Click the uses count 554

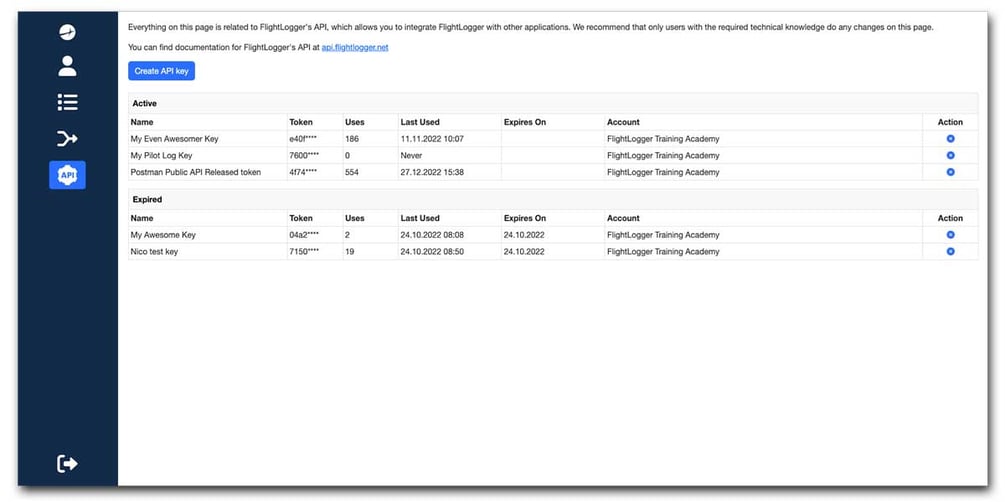[352, 172]
